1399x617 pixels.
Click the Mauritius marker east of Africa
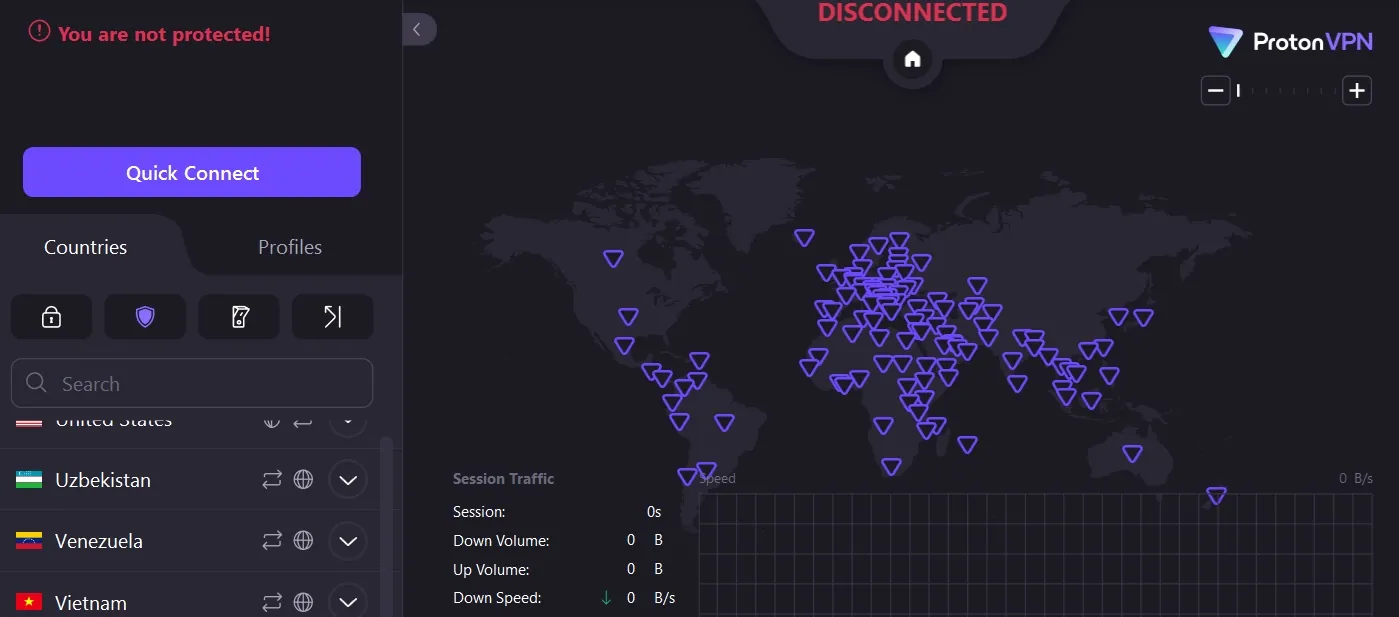pos(967,445)
